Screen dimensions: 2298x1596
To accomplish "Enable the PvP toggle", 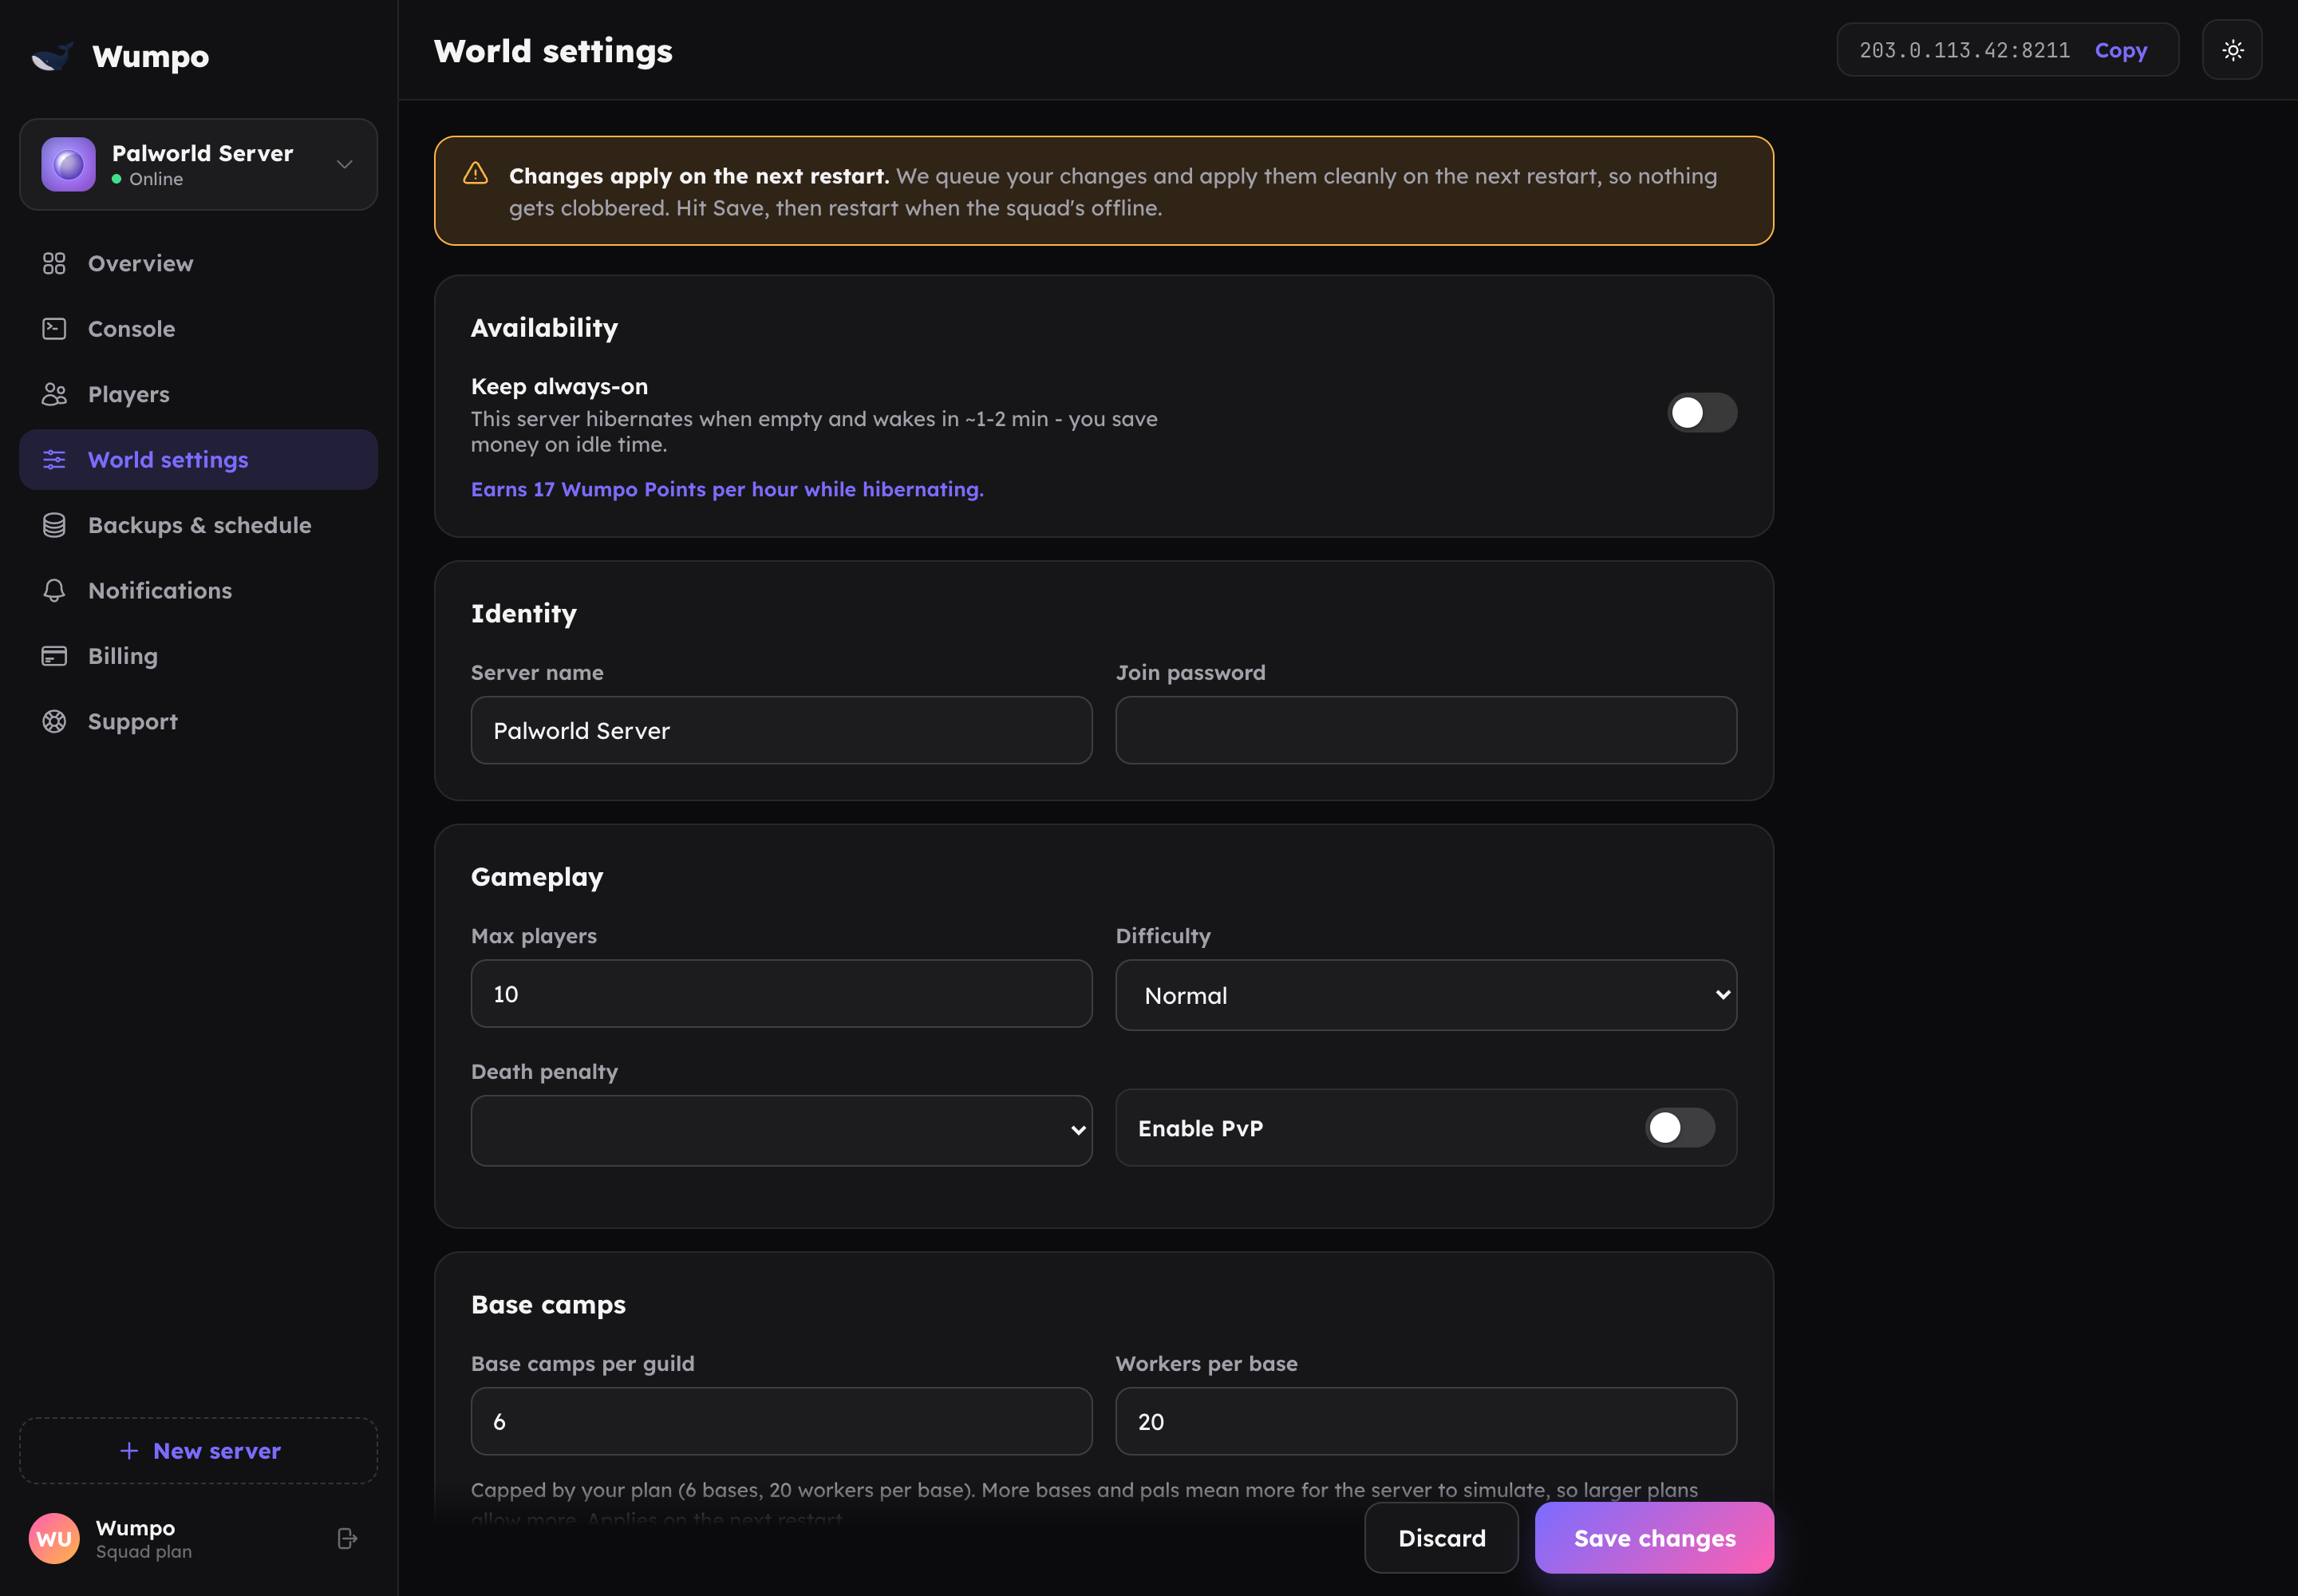I will [1680, 1128].
